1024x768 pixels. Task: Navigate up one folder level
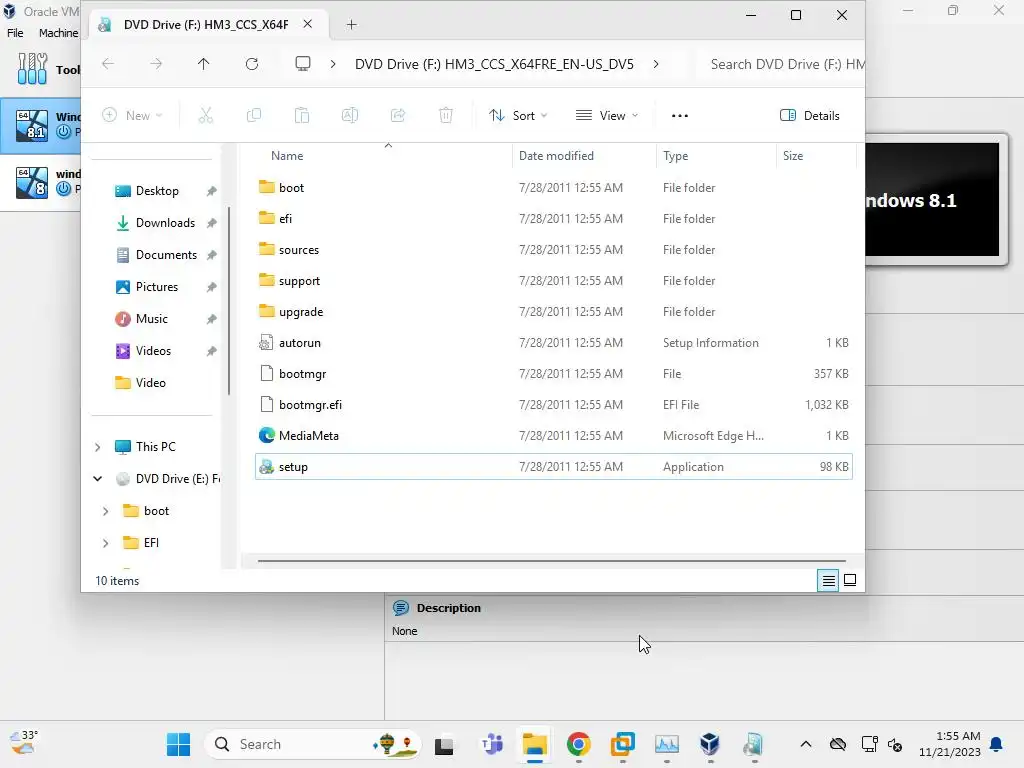point(203,63)
